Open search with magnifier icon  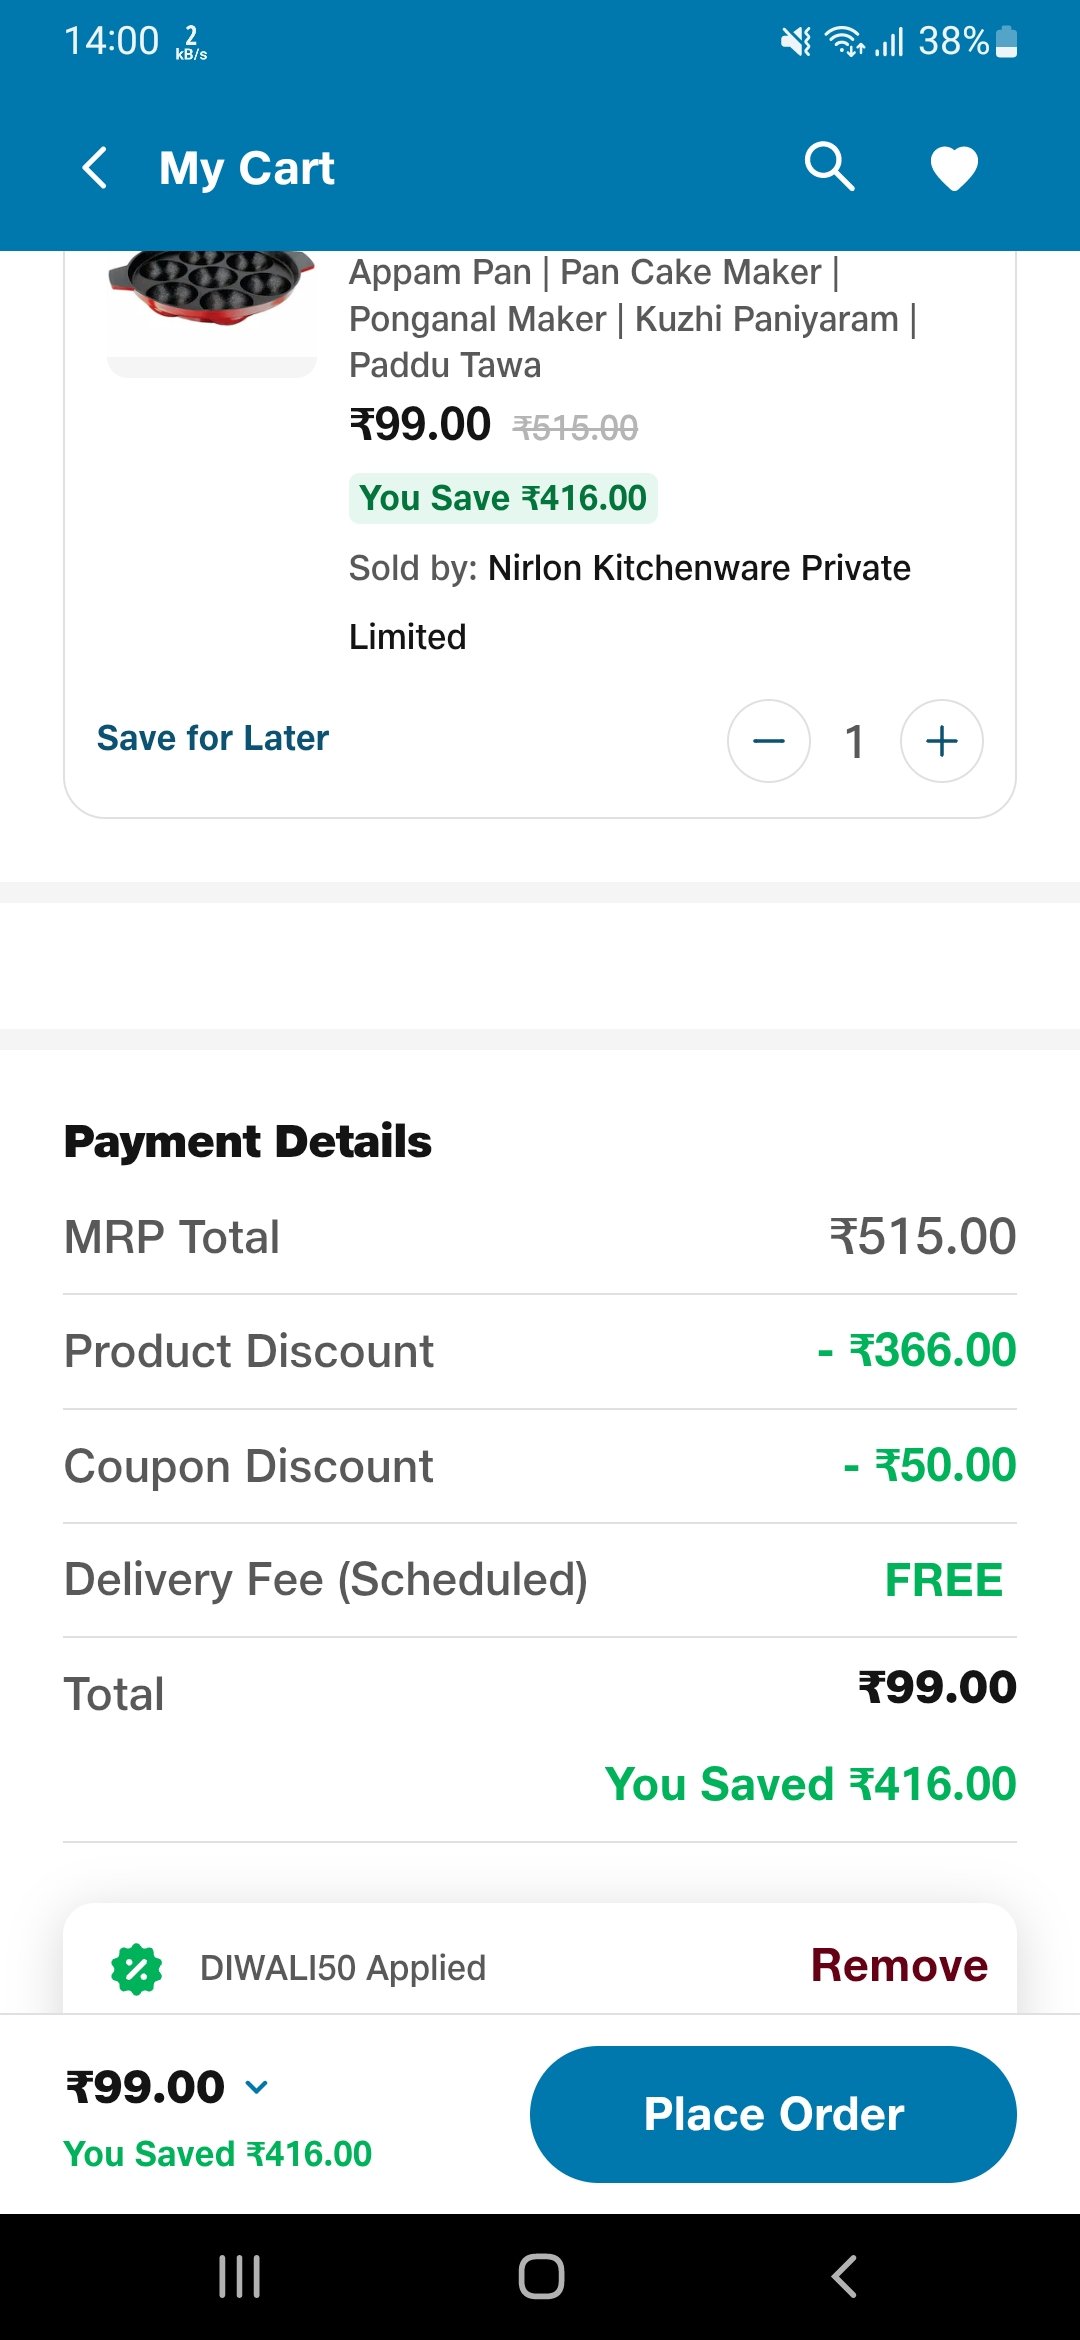coord(829,166)
